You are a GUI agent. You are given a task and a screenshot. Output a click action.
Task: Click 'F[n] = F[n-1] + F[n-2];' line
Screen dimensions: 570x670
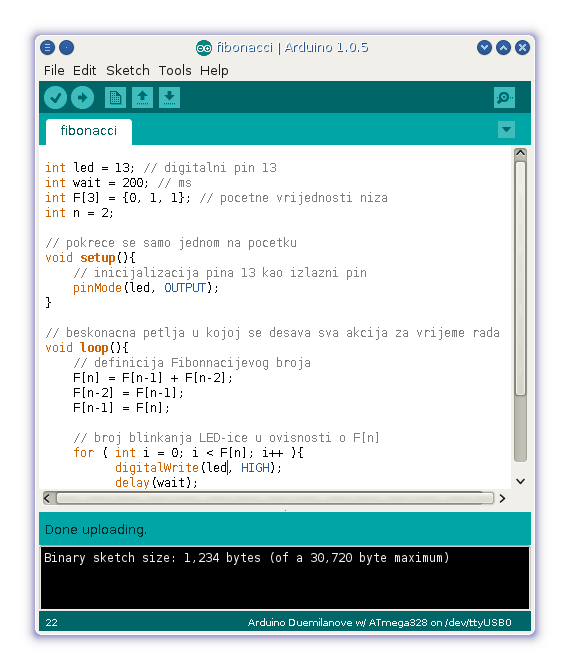pos(153,378)
